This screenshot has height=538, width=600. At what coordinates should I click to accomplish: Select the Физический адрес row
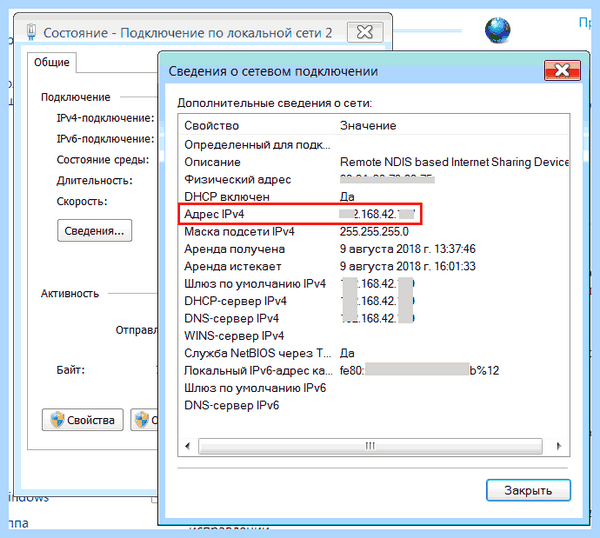click(373, 179)
